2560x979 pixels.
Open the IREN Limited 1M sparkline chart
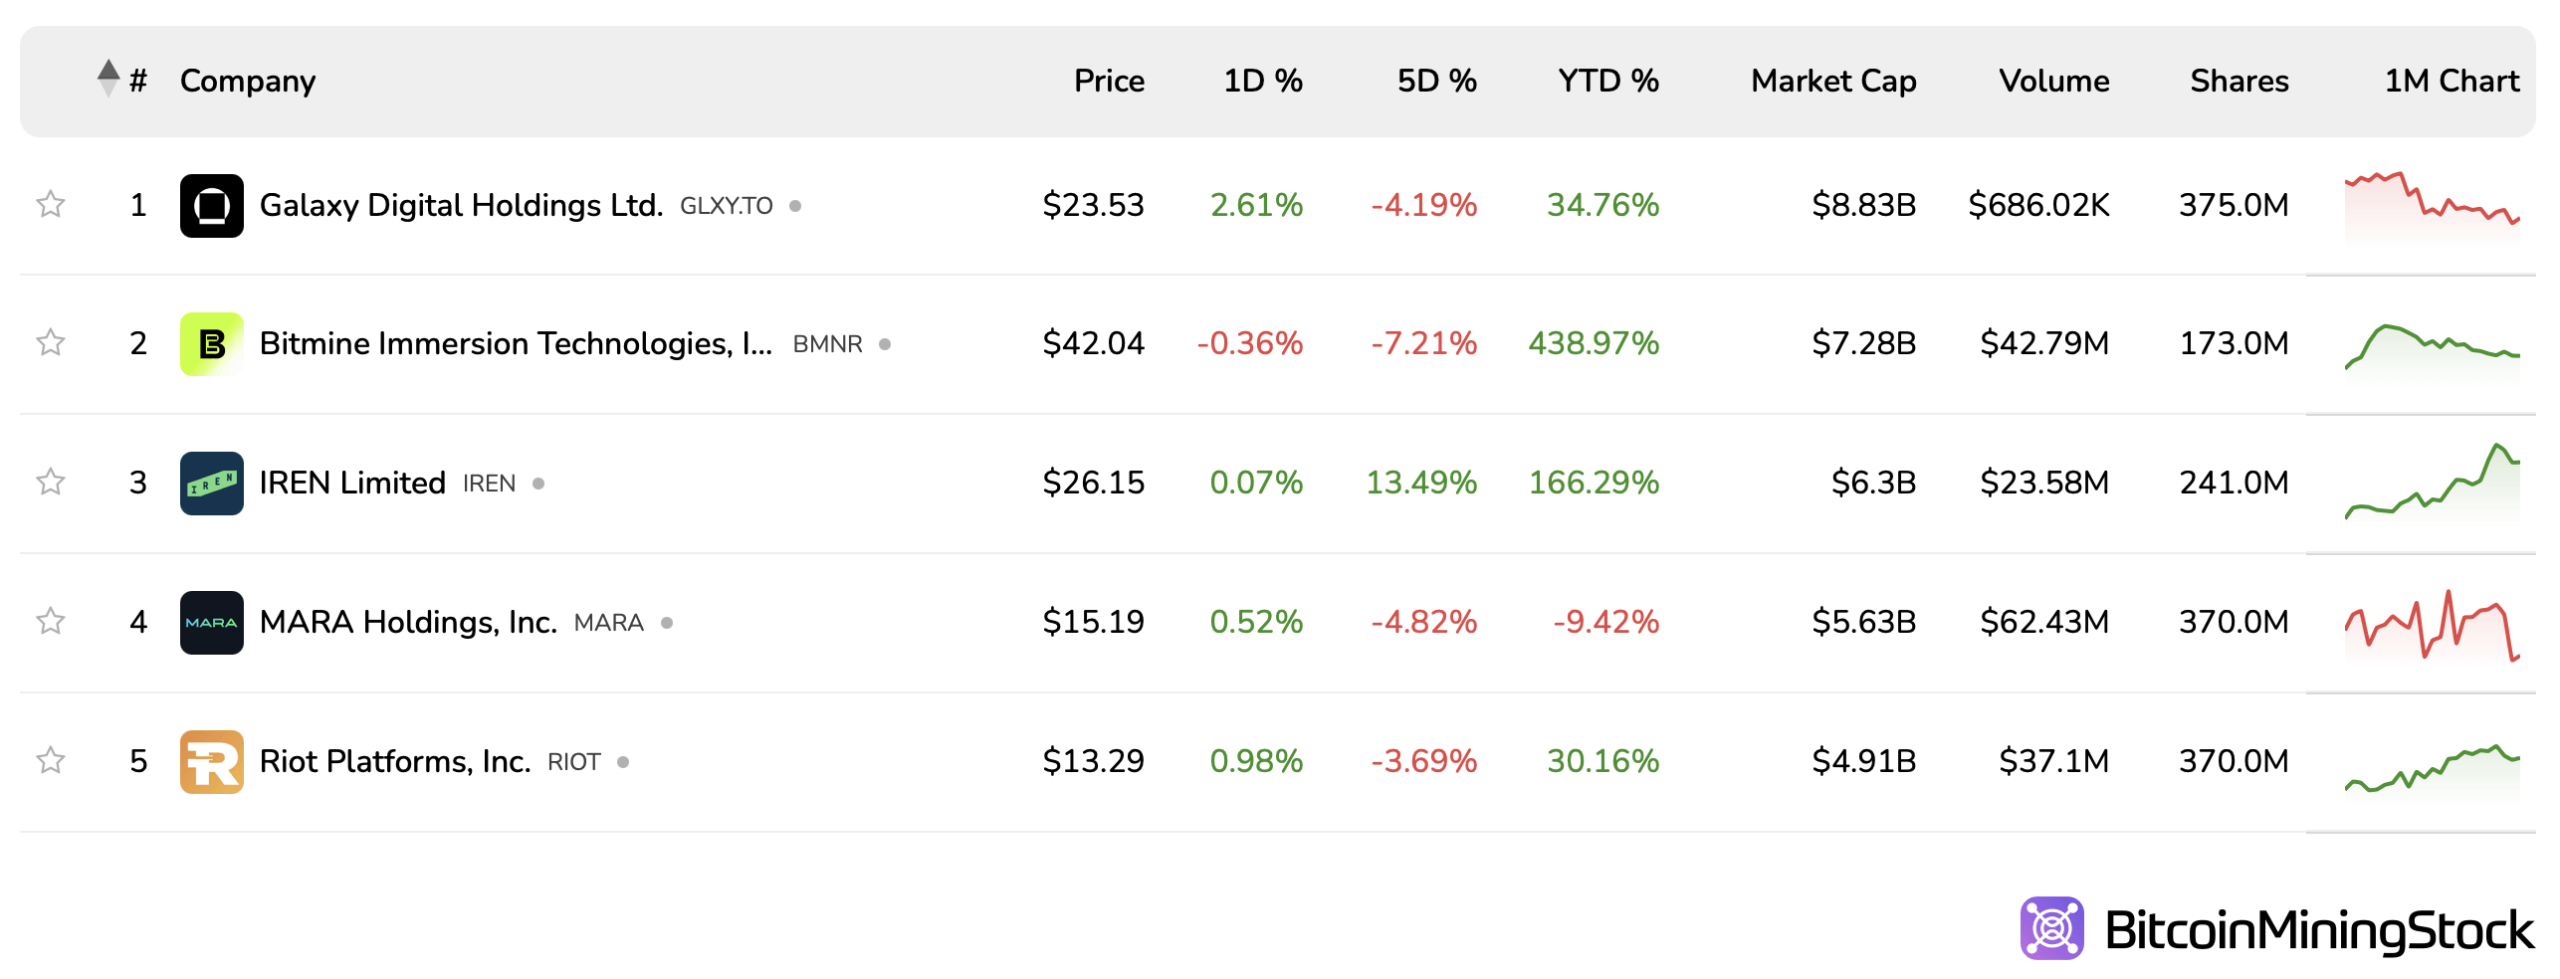click(x=2431, y=483)
